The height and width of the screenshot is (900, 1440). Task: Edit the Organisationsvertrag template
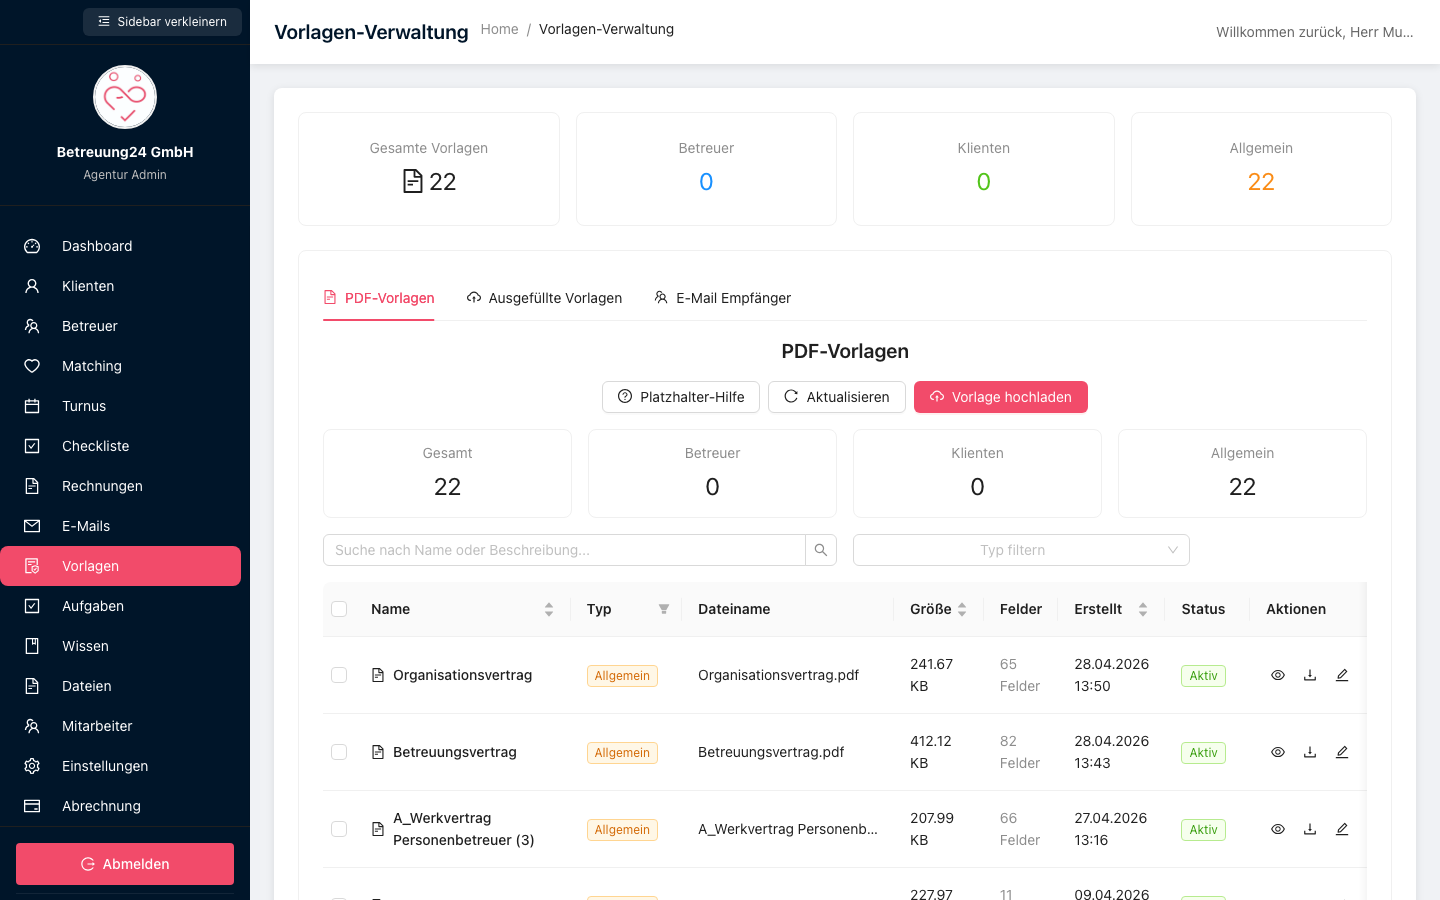[1342, 675]
